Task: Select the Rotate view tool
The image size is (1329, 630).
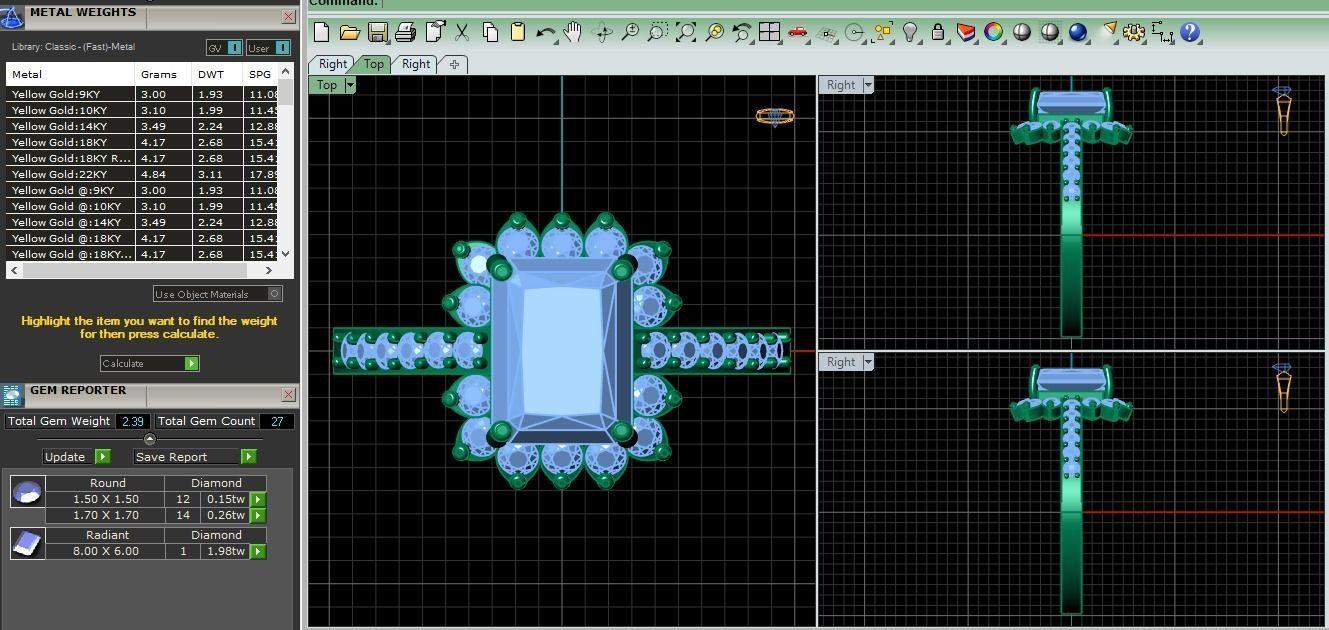Action: (x=602, y=32)
